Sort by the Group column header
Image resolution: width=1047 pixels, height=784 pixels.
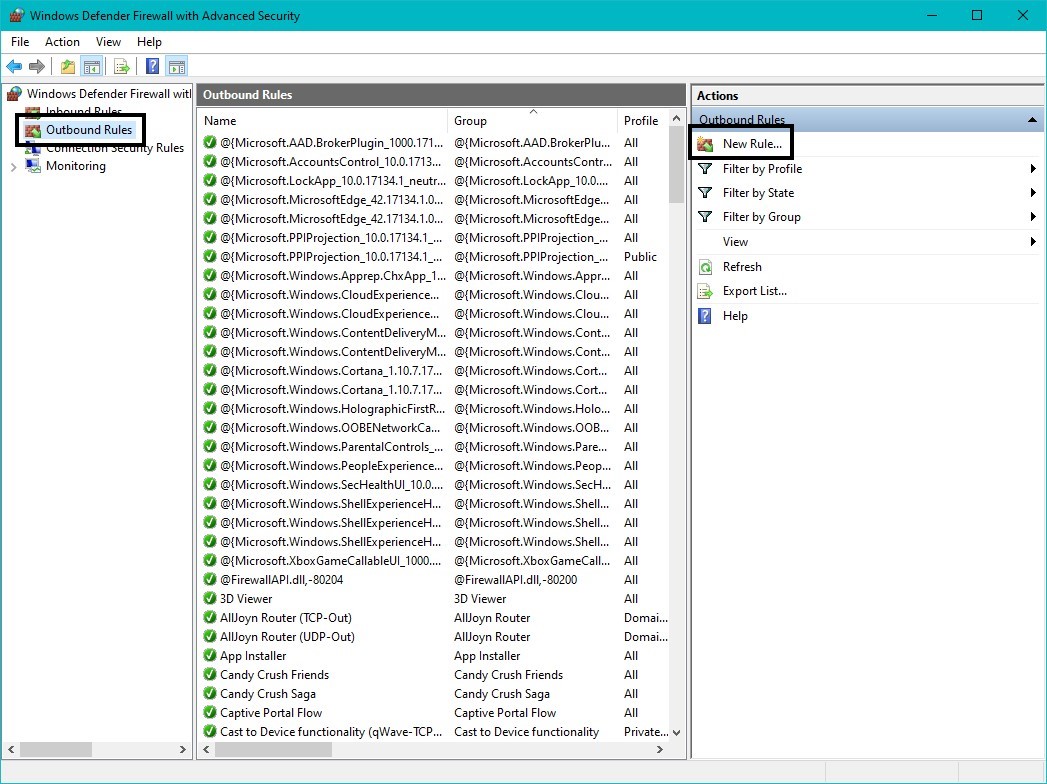point(532,121)
